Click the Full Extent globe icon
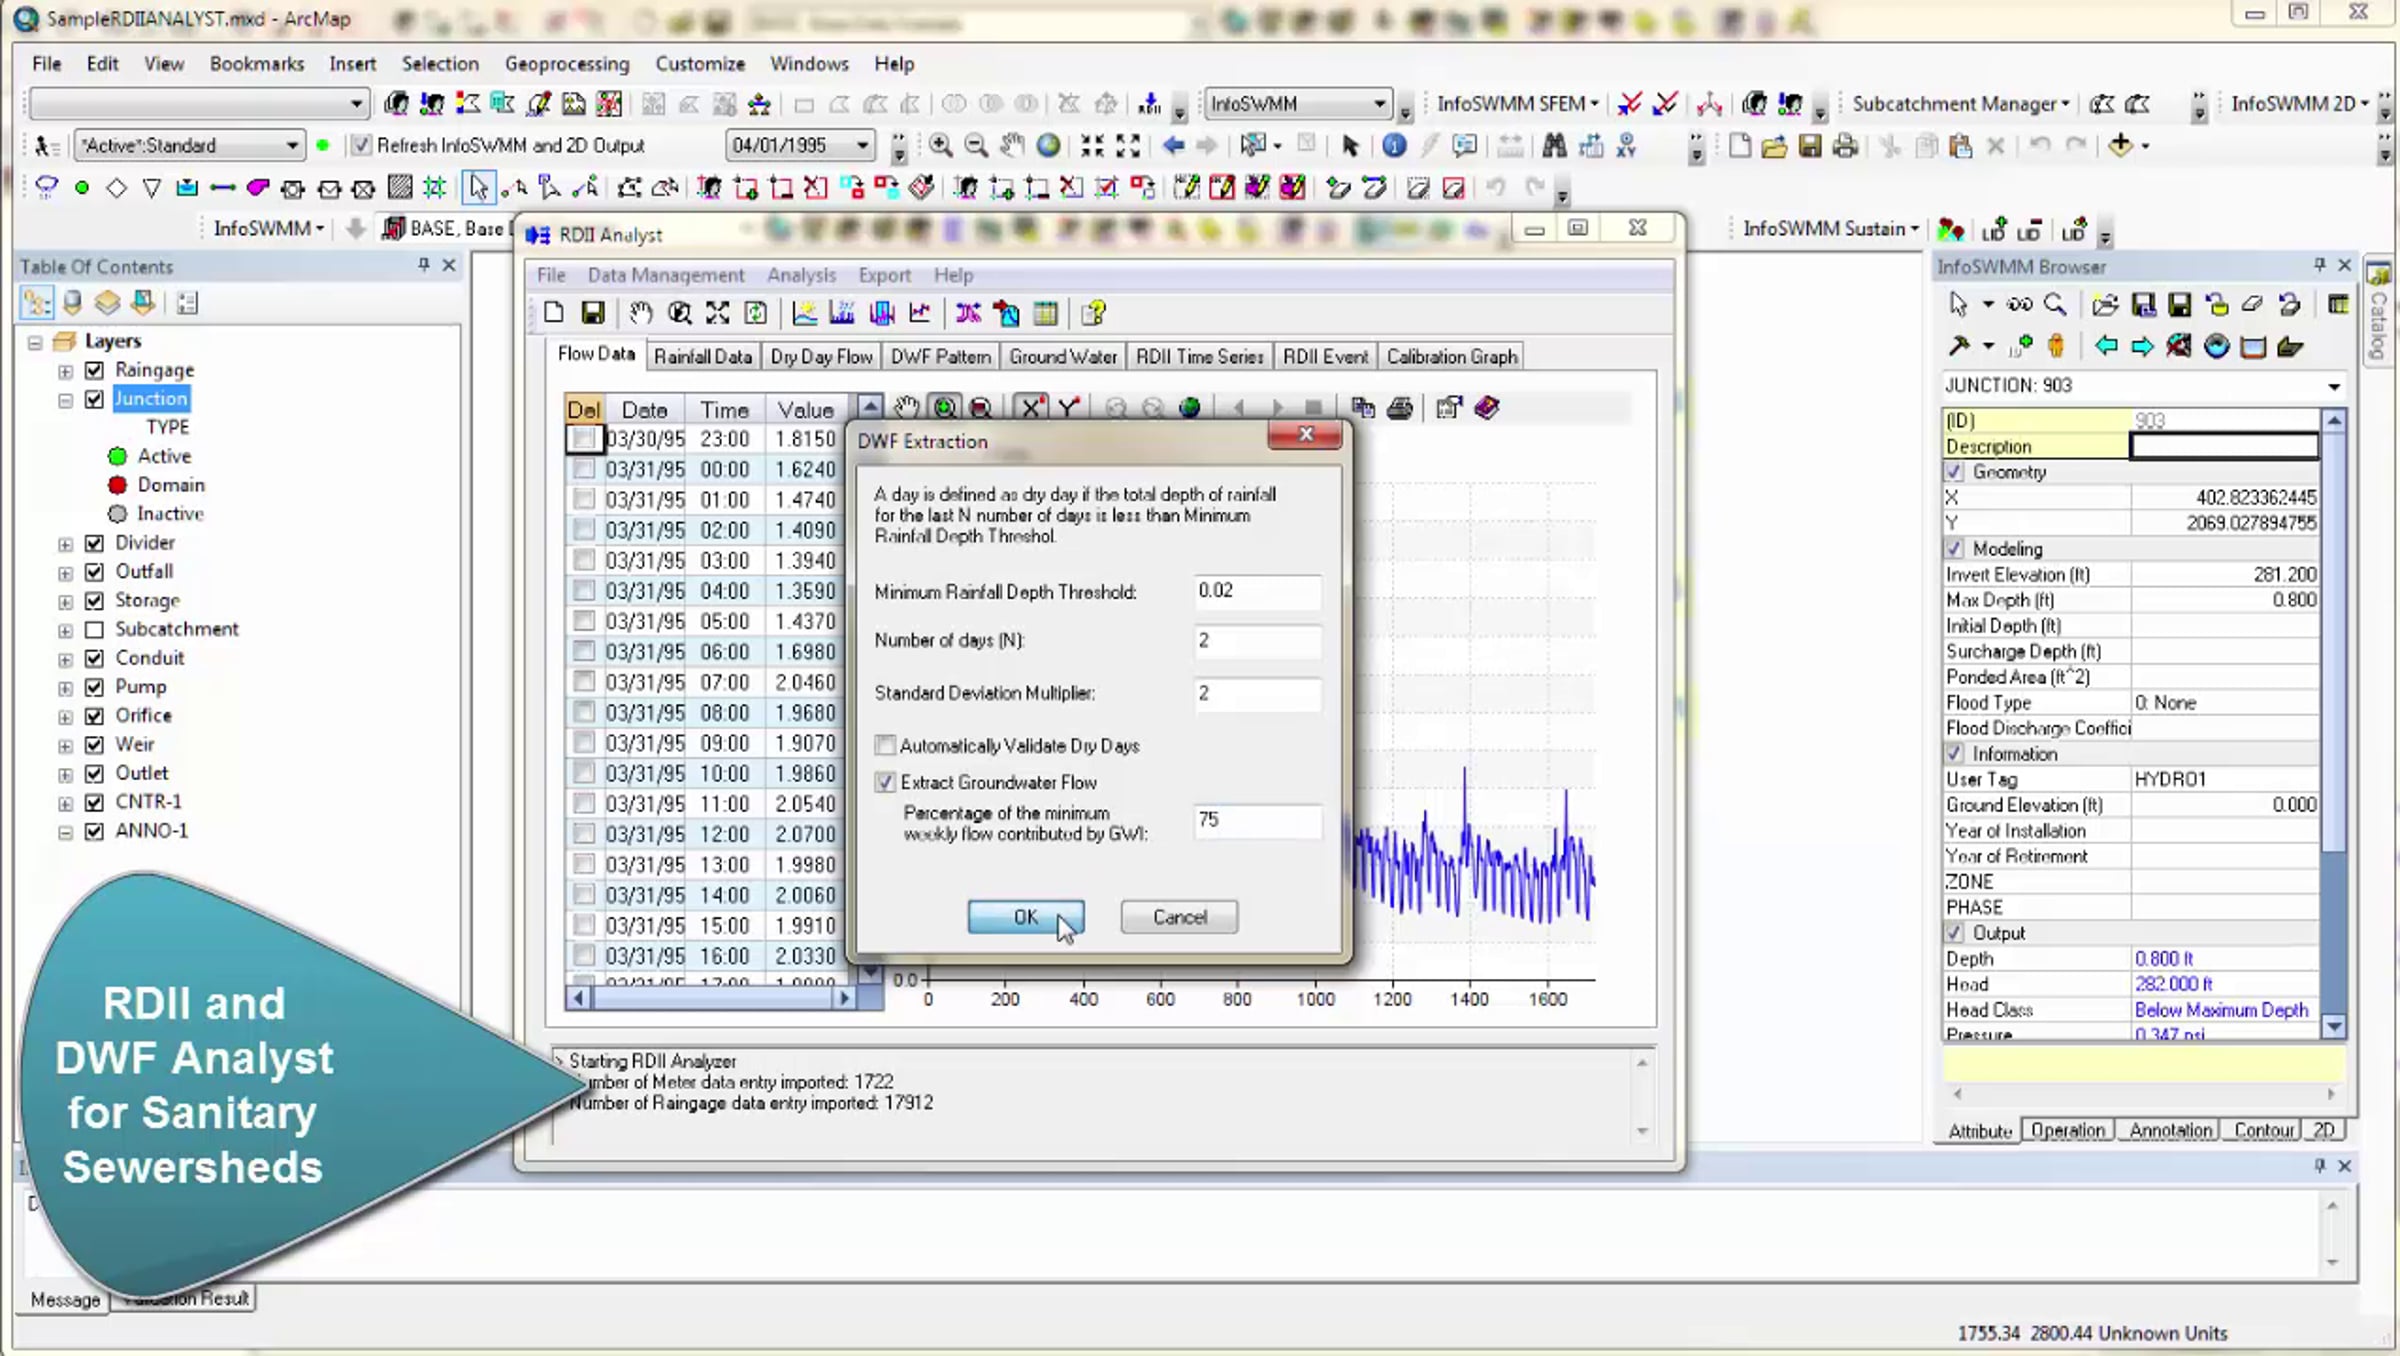 [x=1048, y=146]
